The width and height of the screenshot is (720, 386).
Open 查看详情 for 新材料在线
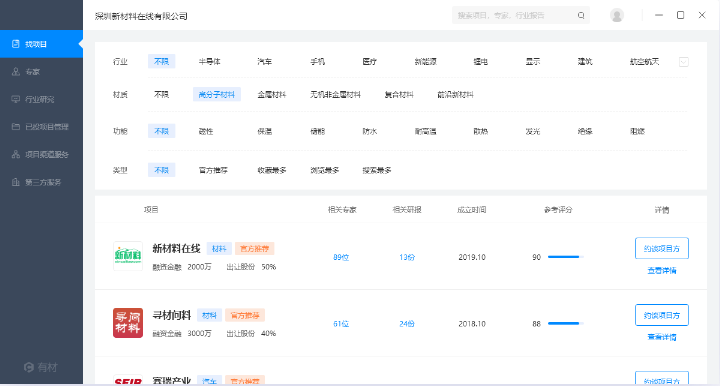point(662,271)
